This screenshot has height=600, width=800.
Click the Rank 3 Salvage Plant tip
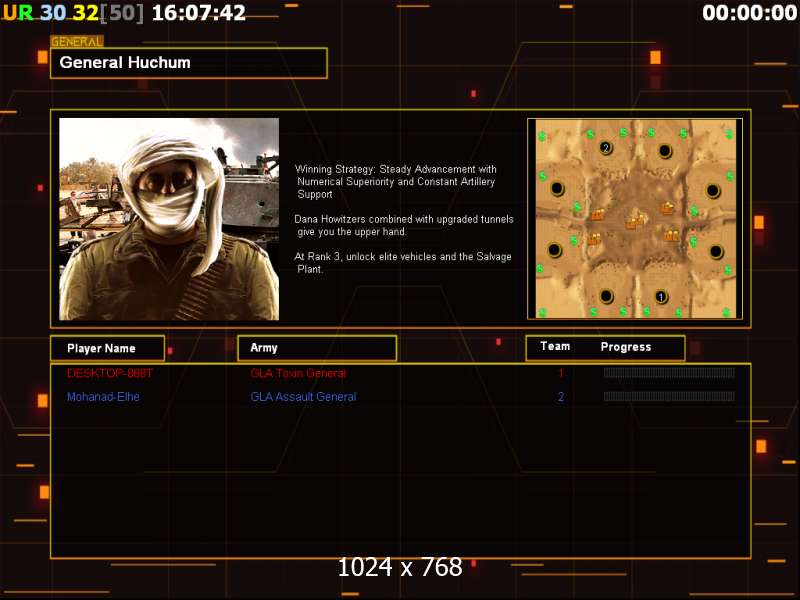tap(403, 263)
